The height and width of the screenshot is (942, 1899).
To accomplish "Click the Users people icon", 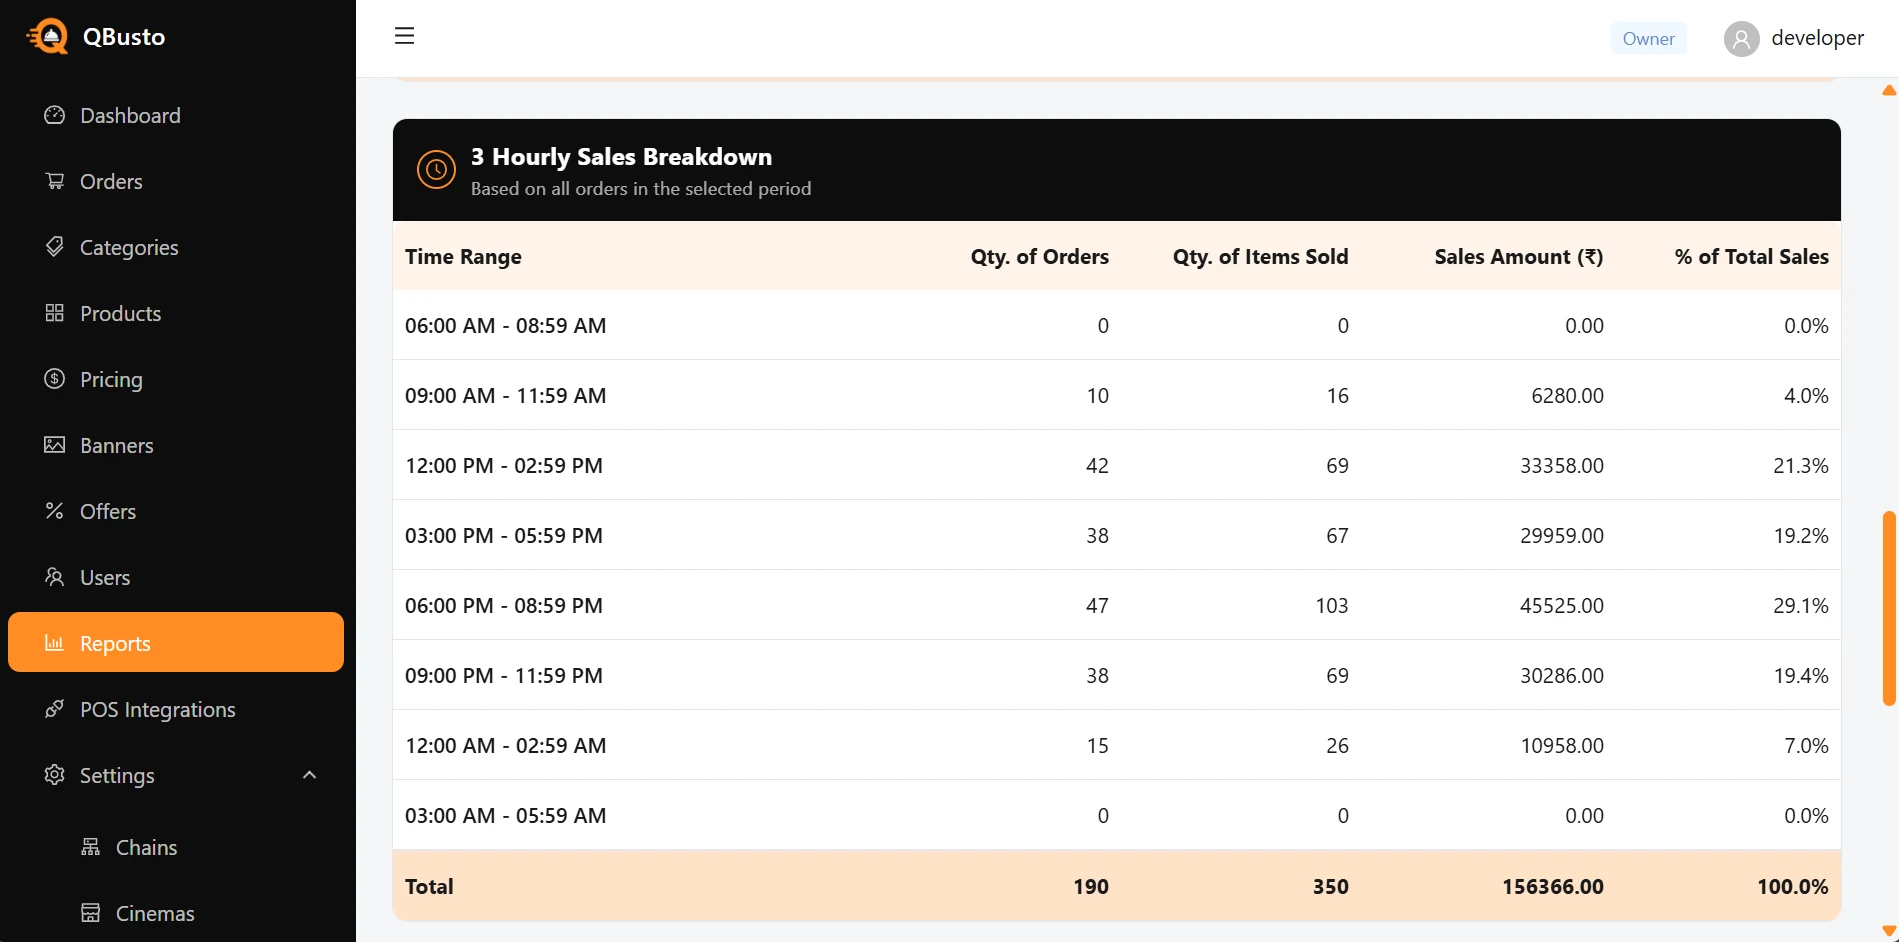I will click(x=54, y=577).
